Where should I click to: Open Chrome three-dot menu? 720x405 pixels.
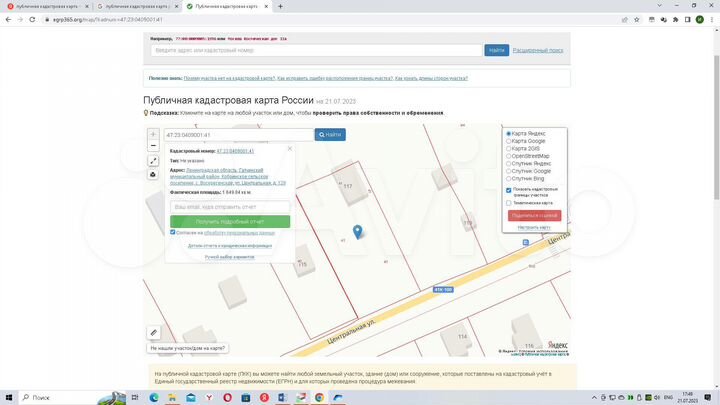click(x=712, y=20)
